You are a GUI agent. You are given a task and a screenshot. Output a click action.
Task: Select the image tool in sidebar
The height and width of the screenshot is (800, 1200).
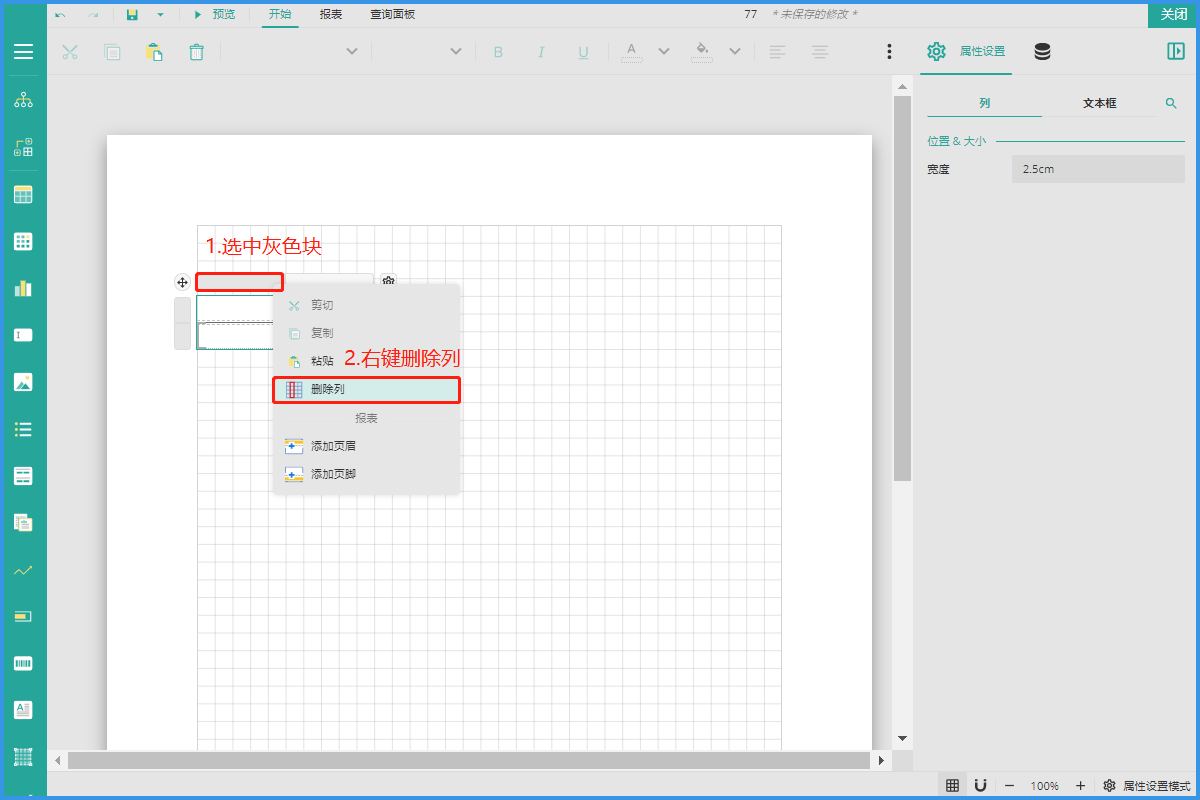point(23,382)
